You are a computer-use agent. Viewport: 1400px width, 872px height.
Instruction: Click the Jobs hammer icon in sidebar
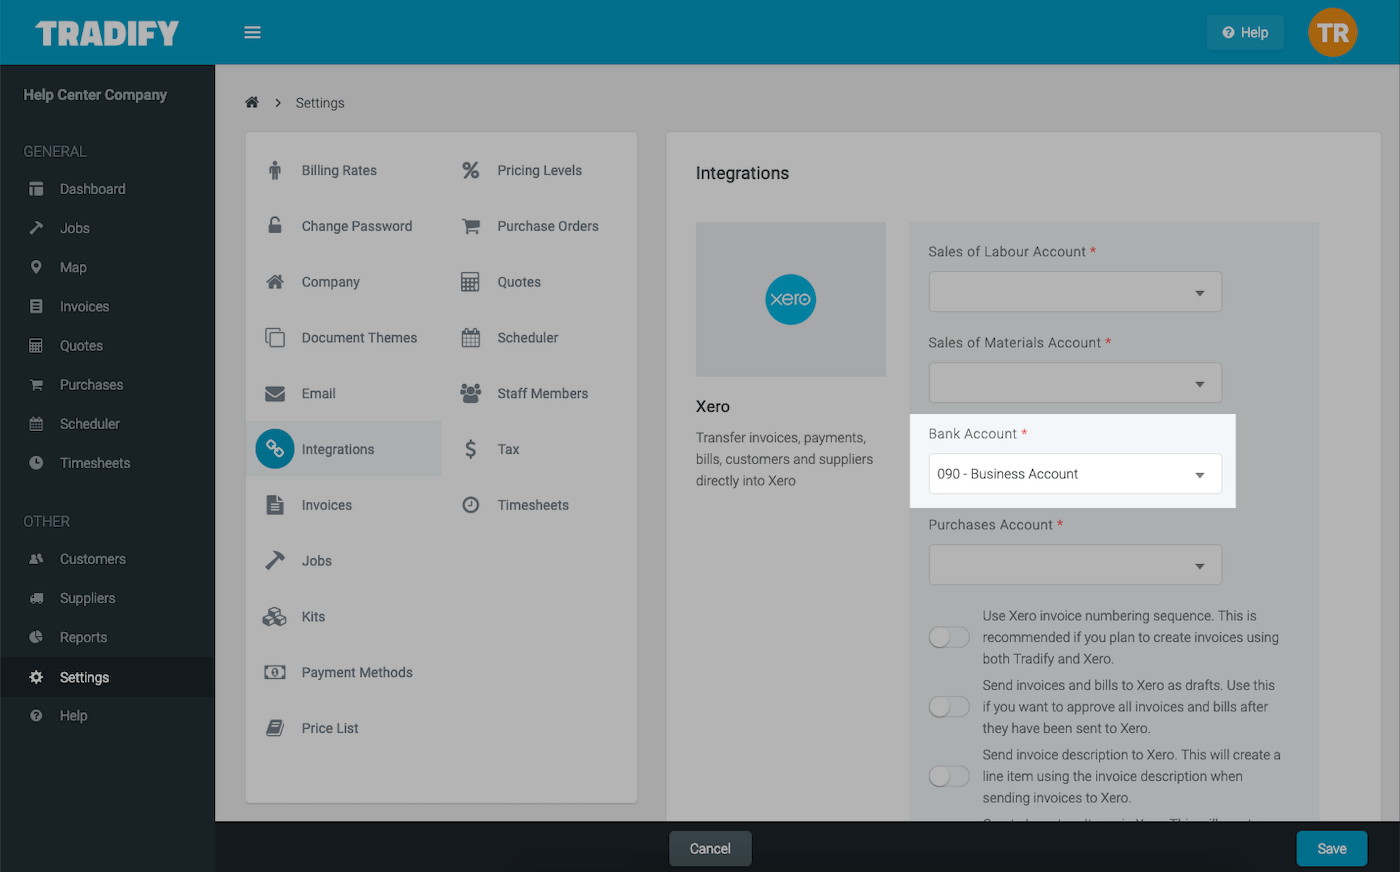pos(36,228)
